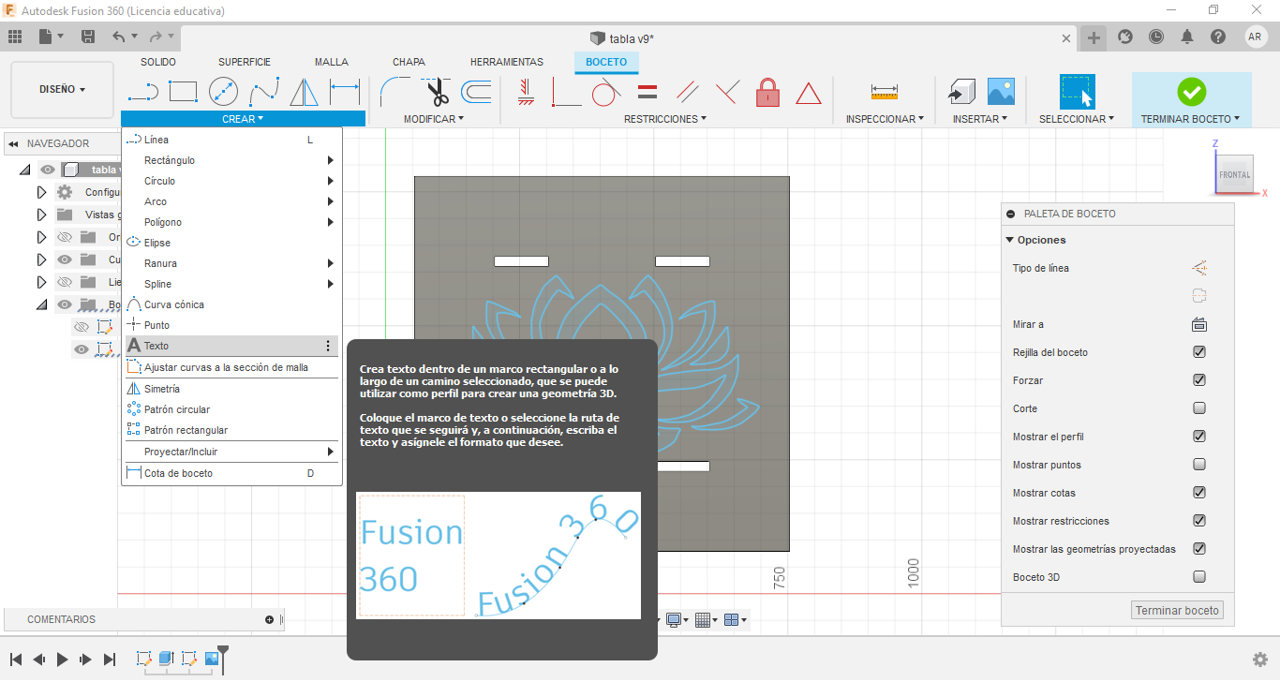
Task: Enable the Corte checkbox
Action: 1199,408
